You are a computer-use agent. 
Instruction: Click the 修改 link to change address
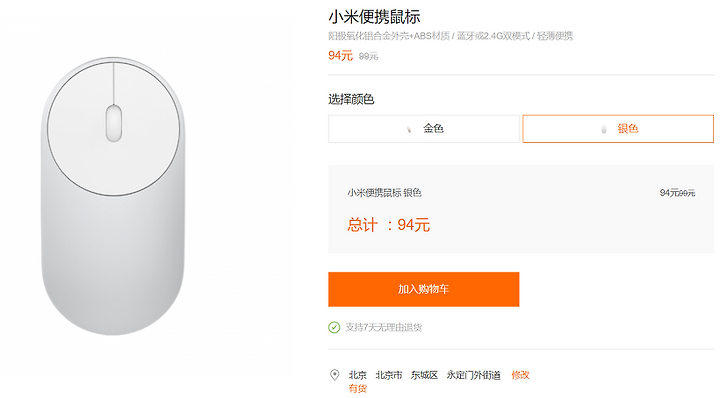[x=520, y=375]
